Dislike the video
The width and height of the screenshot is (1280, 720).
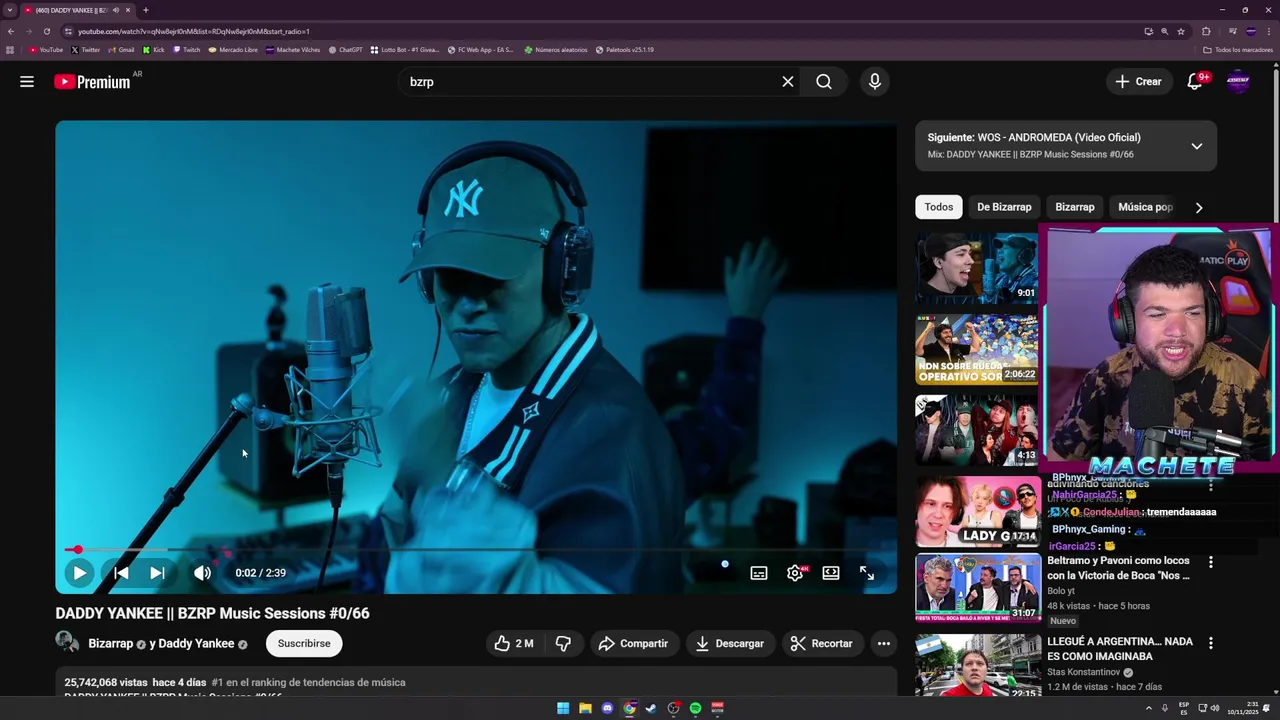[x=563, y=644]
